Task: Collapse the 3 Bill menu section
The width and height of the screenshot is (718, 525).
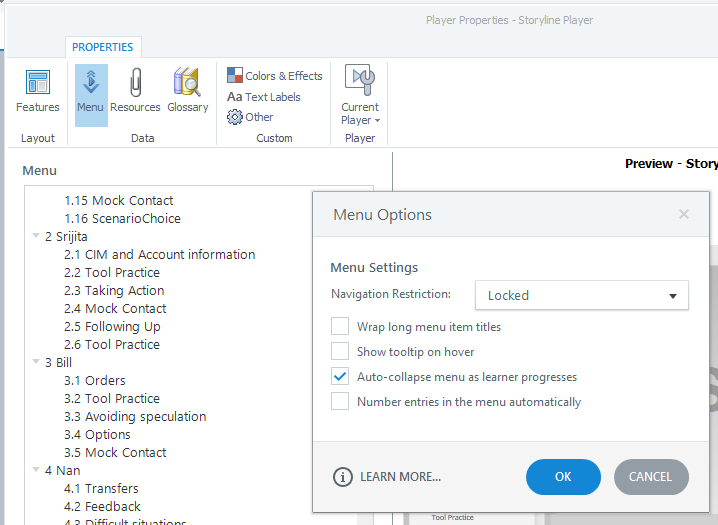Action: pos(36,363)
